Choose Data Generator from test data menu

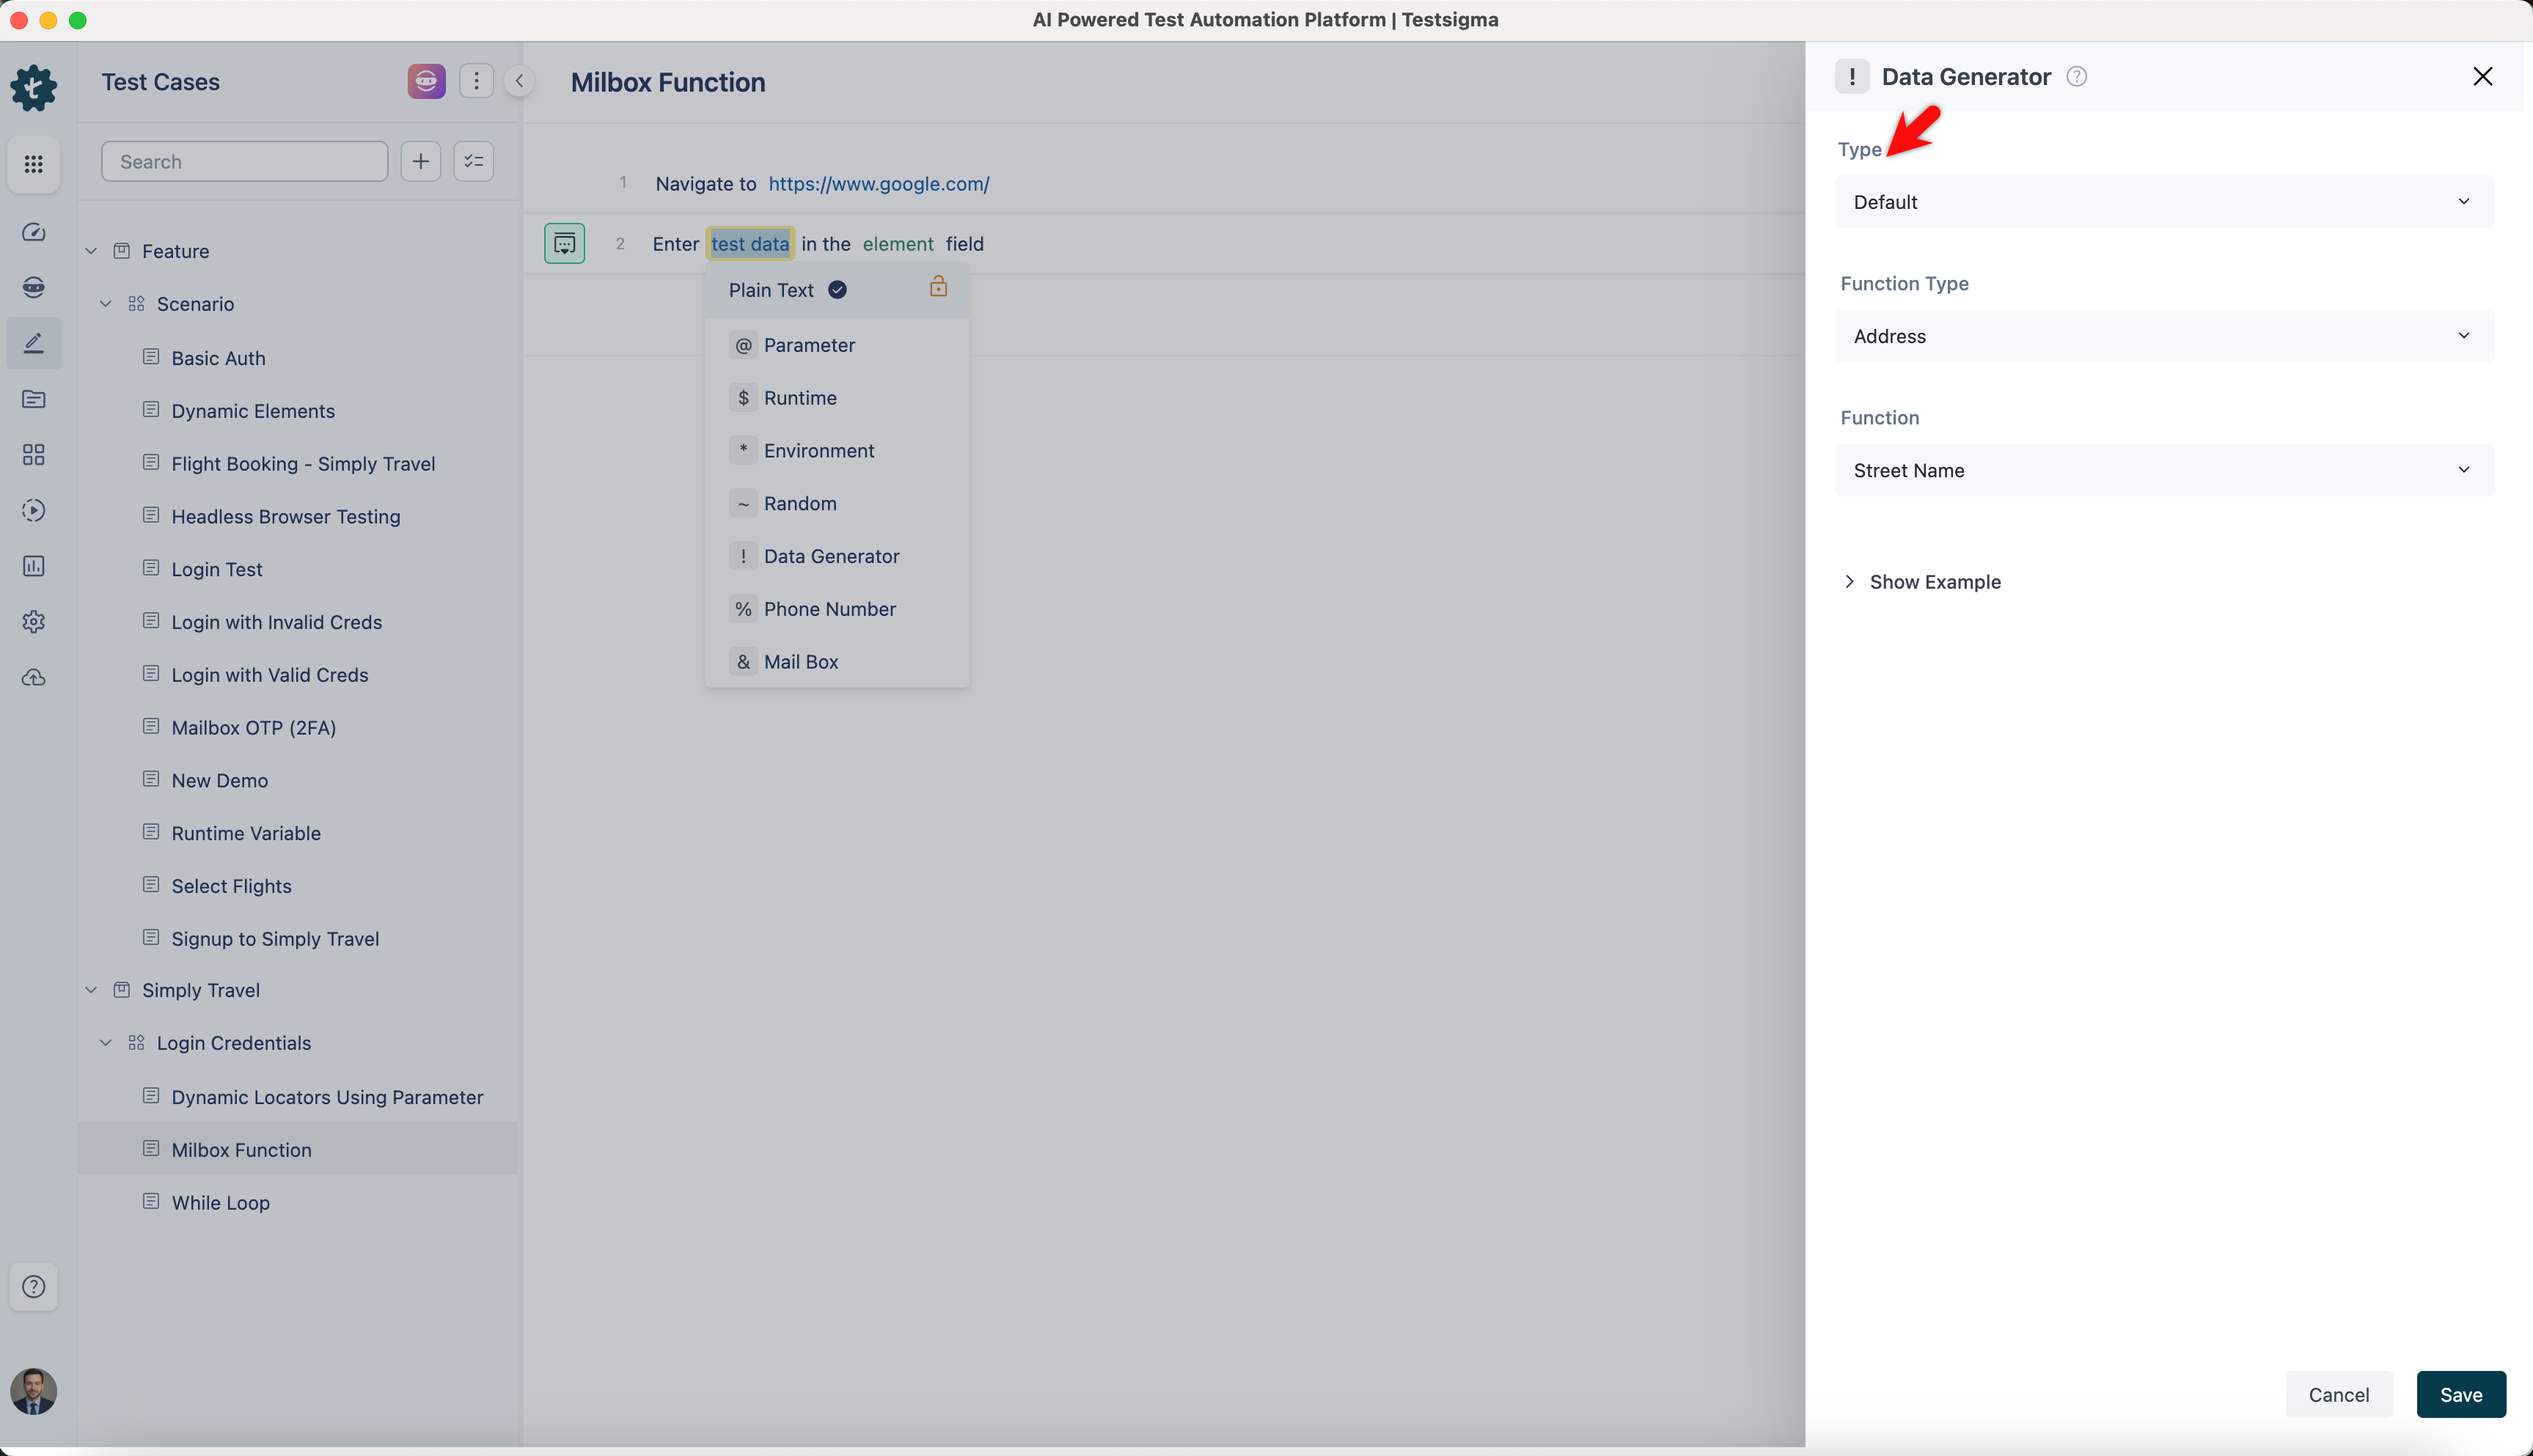click(x=831, y=556)
